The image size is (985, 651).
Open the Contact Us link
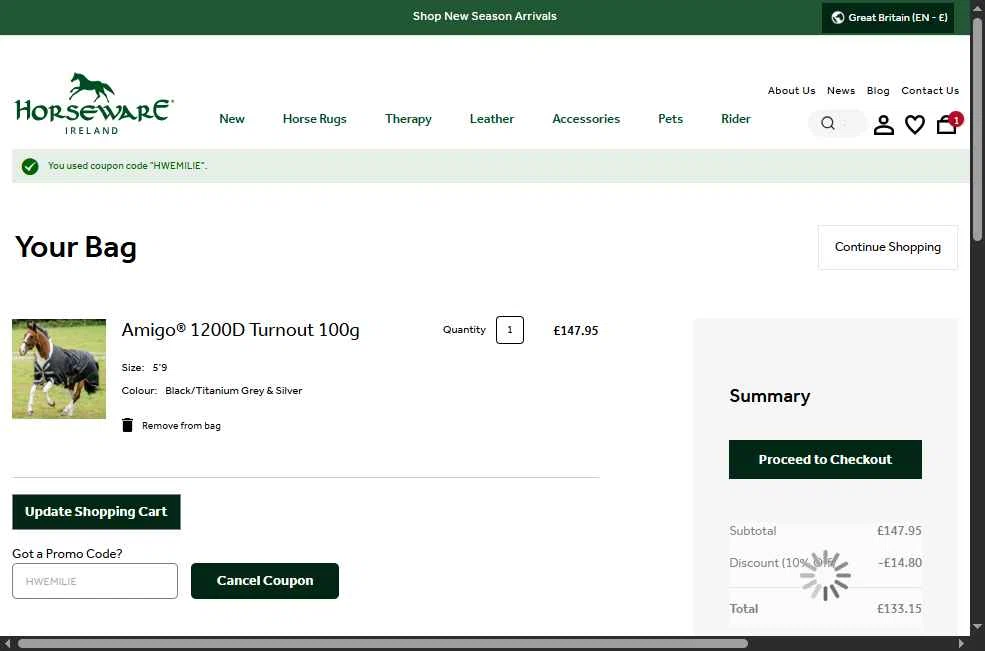point(930,90)
